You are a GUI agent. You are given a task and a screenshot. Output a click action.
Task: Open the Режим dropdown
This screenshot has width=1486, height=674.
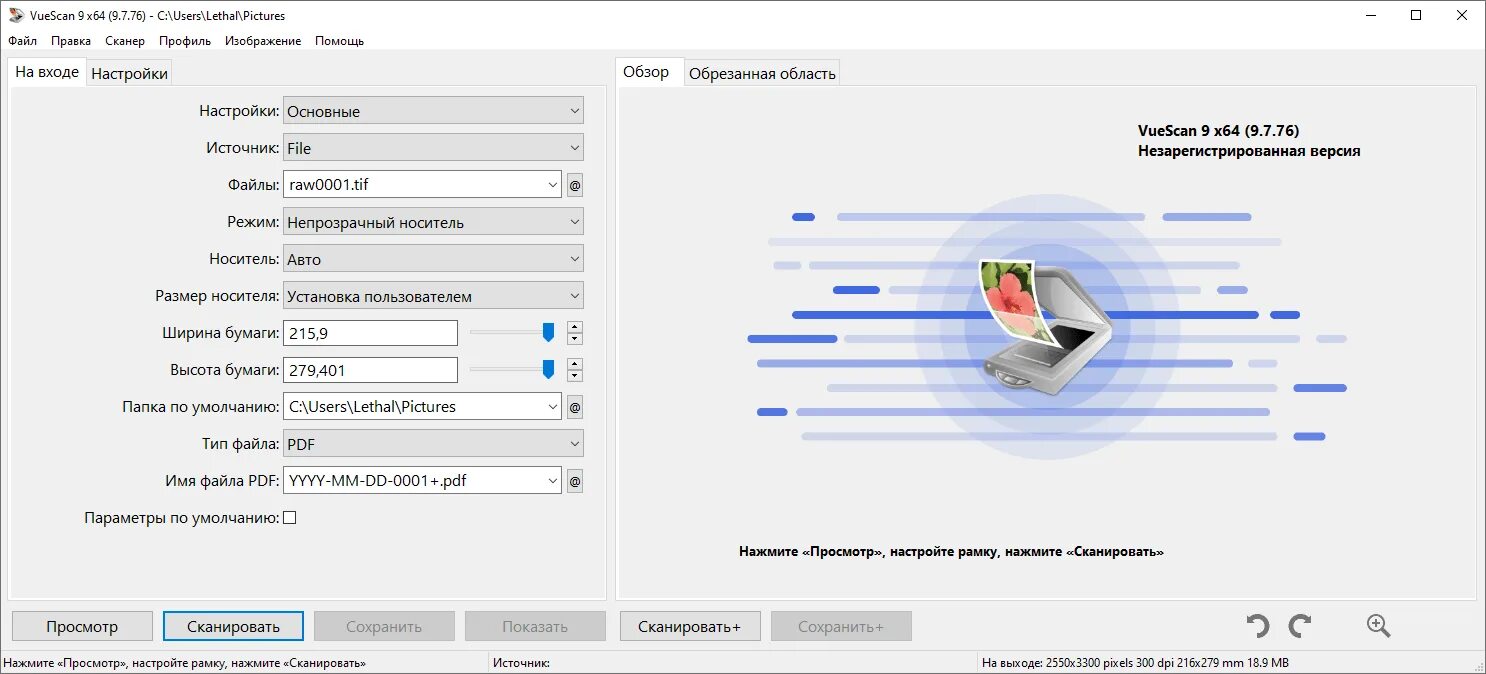click(433, 222)
